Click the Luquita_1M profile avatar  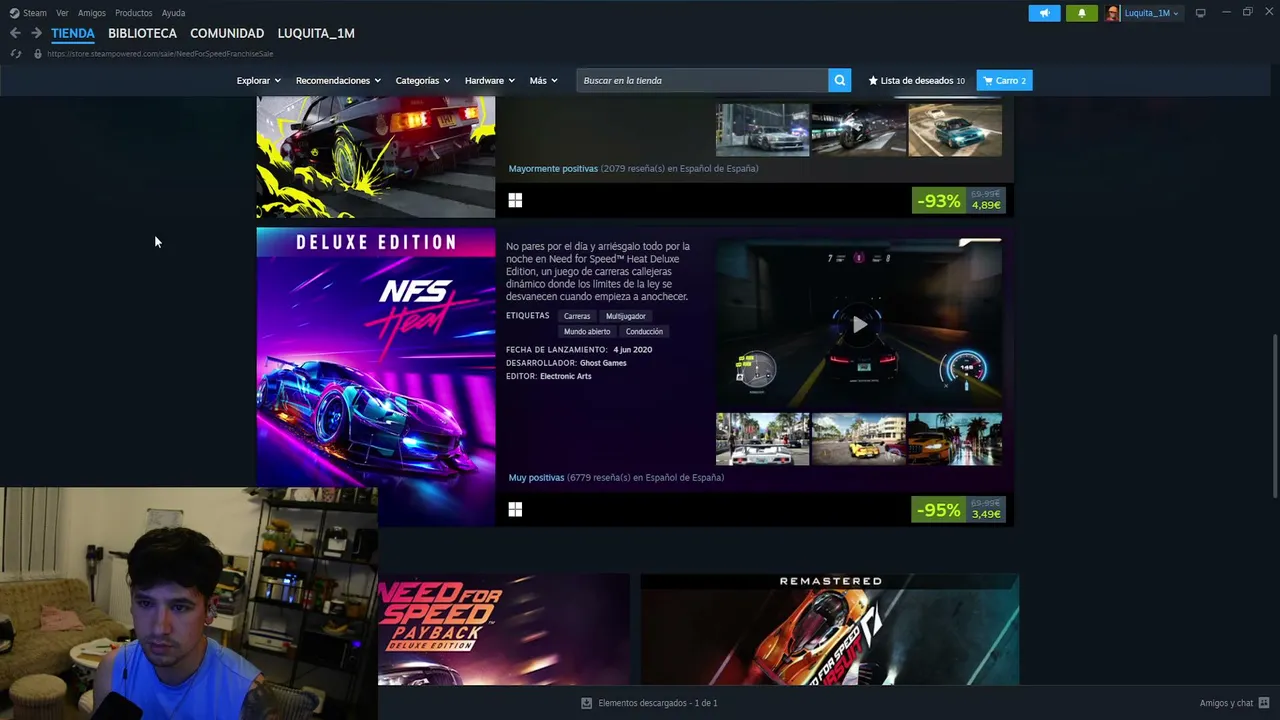coord(1112,13)
